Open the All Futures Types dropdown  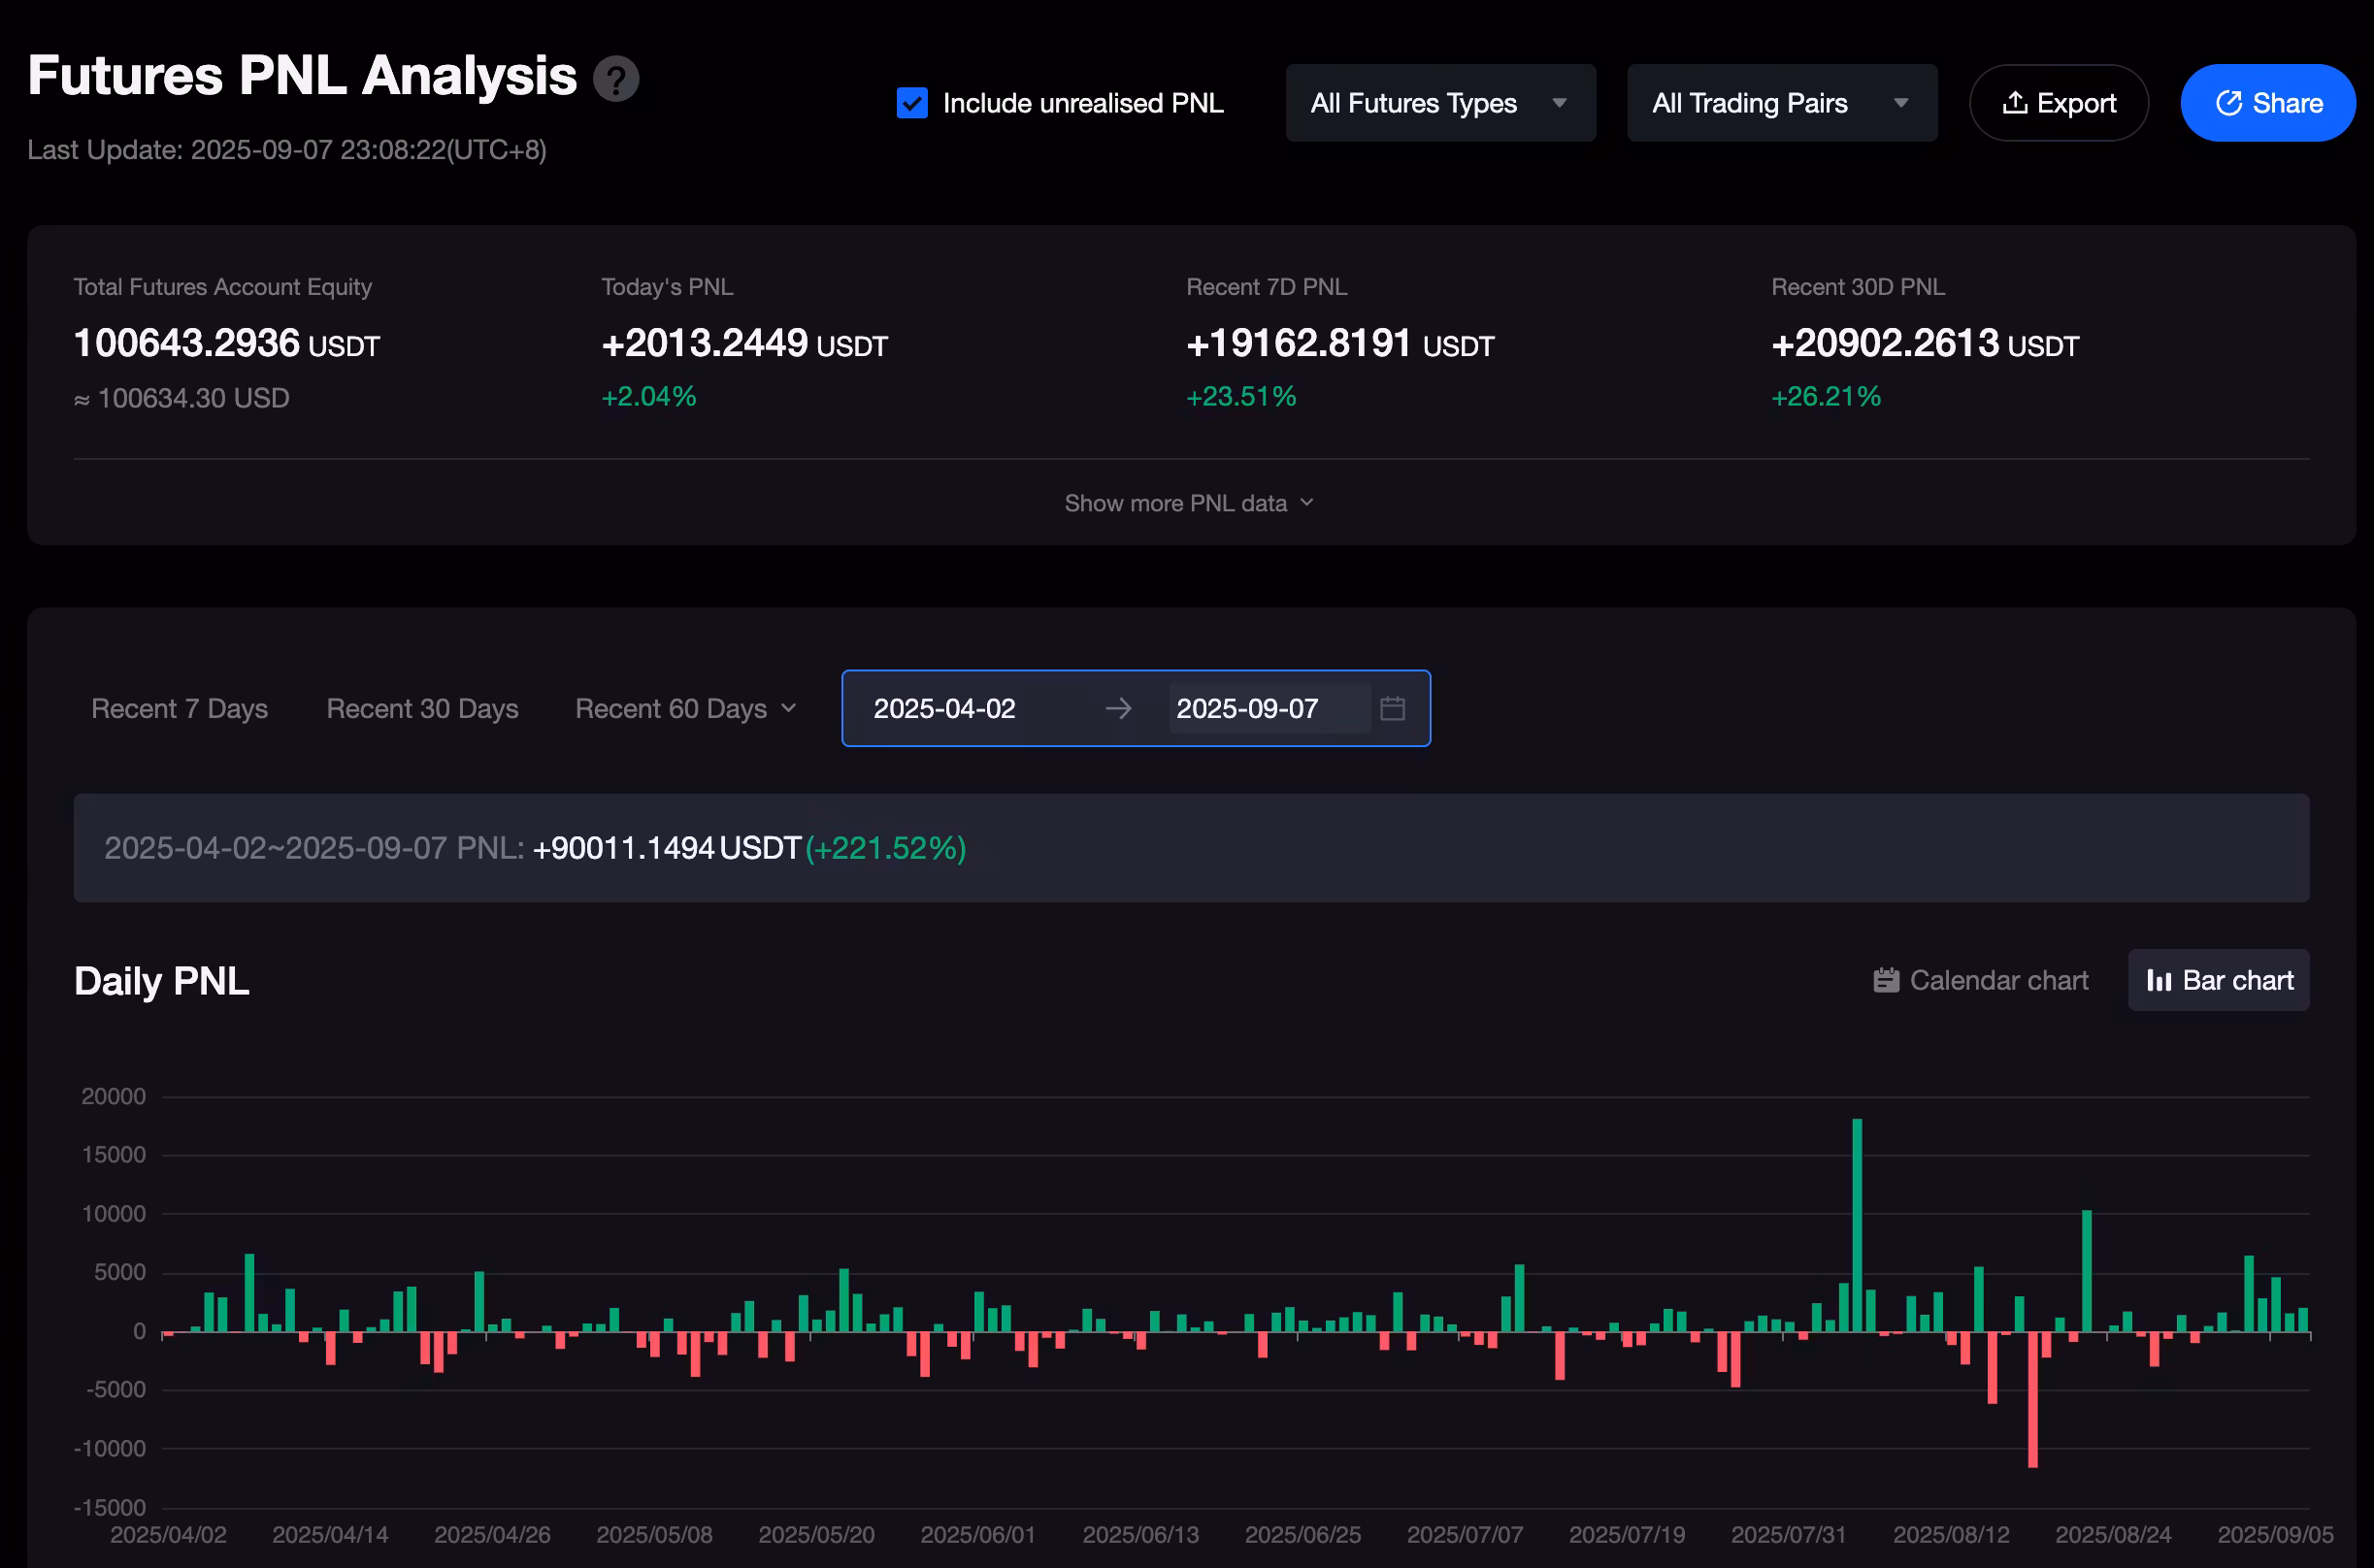[1439, 103]
